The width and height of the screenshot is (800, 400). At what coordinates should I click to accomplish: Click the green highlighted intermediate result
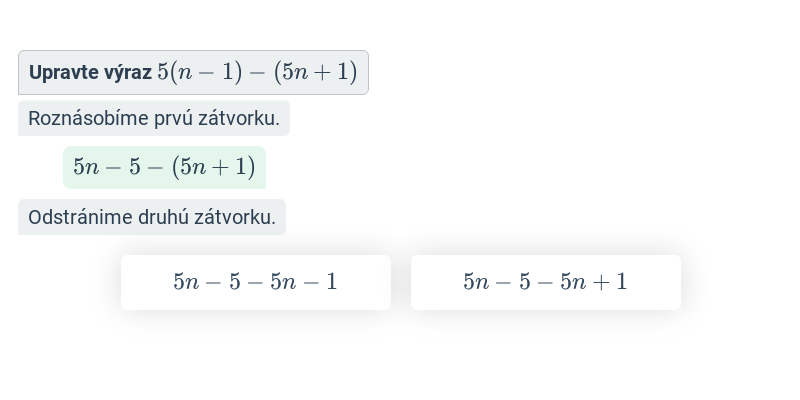164,167
